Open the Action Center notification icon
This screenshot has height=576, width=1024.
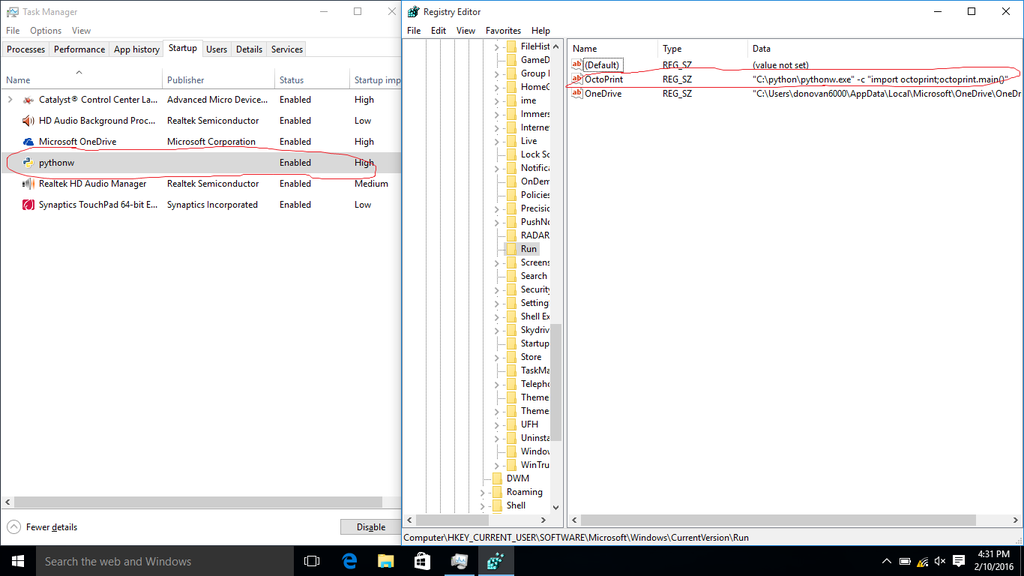click(959, 561)
